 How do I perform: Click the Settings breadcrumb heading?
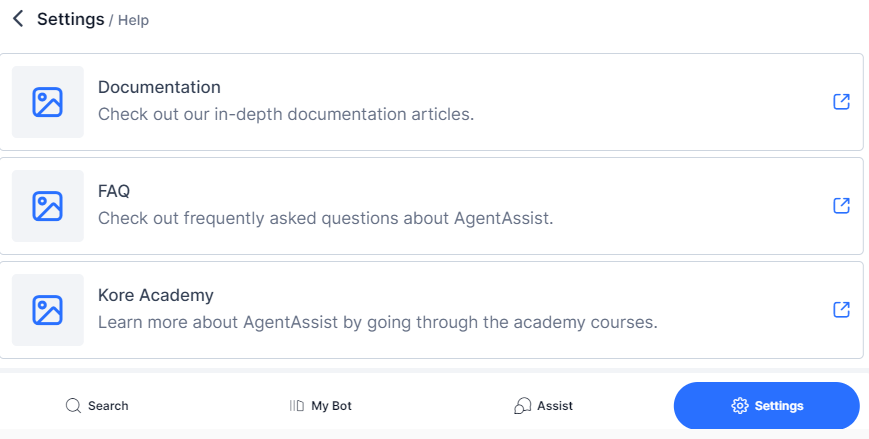tap(70, 19)
